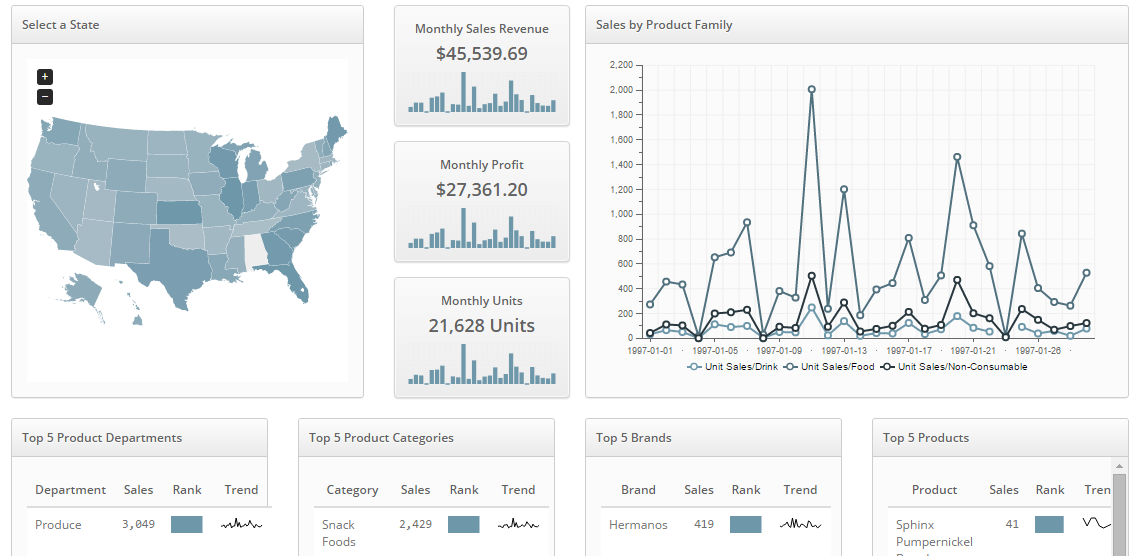Sort by Department column header
Viewport: 1136px width, 556px height.
click(70, 490)
